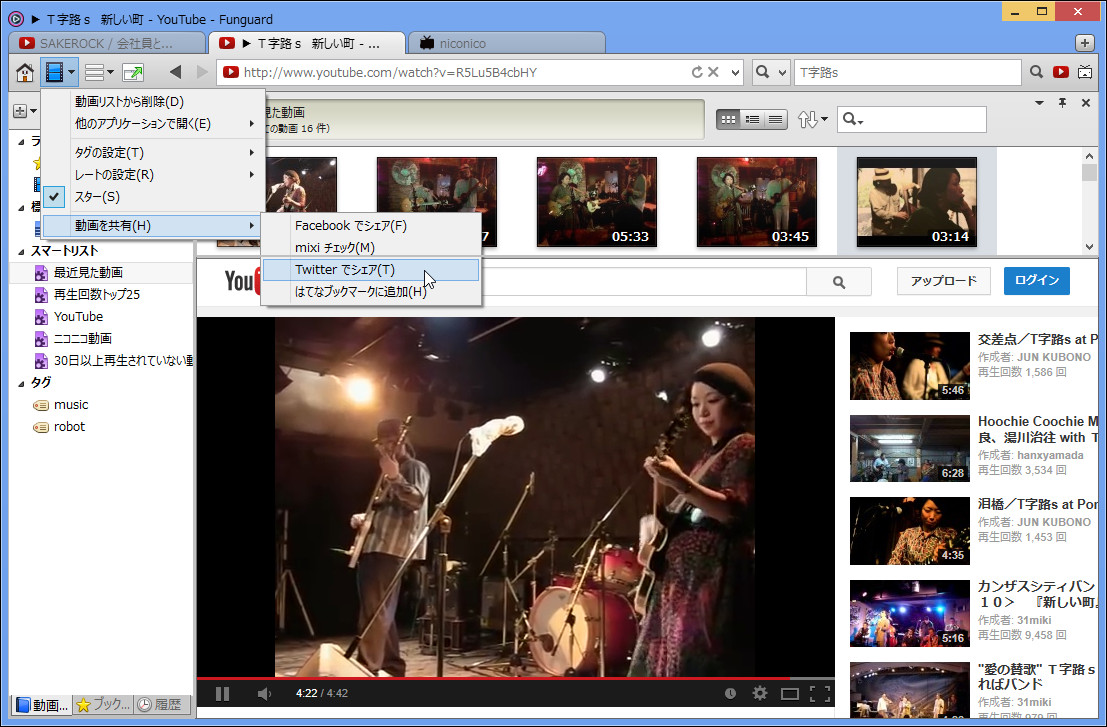Open the 05:33 video thumbnail
The image size is (1107, 727).
coord(597,202)
